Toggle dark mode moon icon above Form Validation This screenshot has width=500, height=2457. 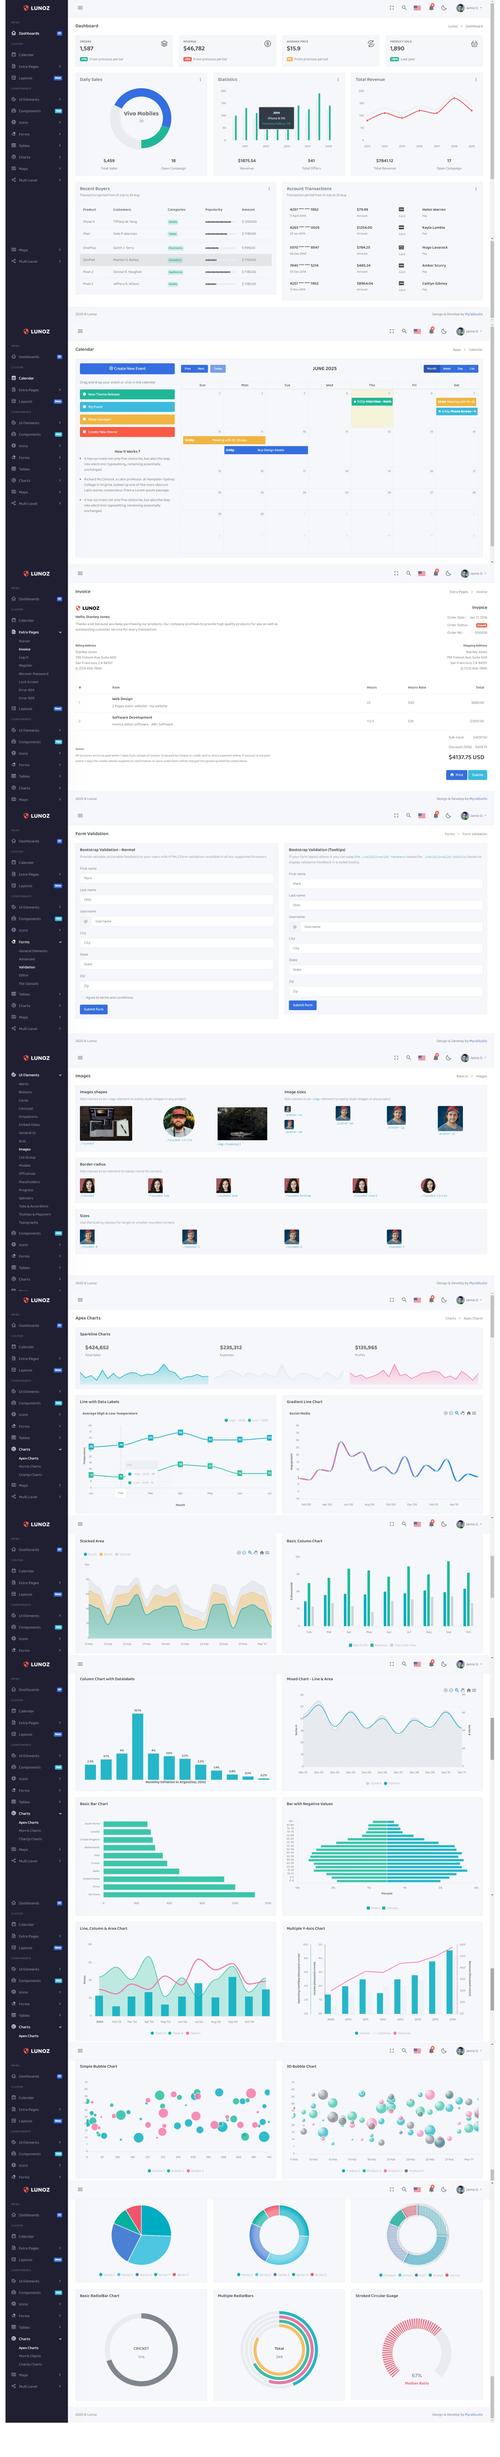point(448,816)
